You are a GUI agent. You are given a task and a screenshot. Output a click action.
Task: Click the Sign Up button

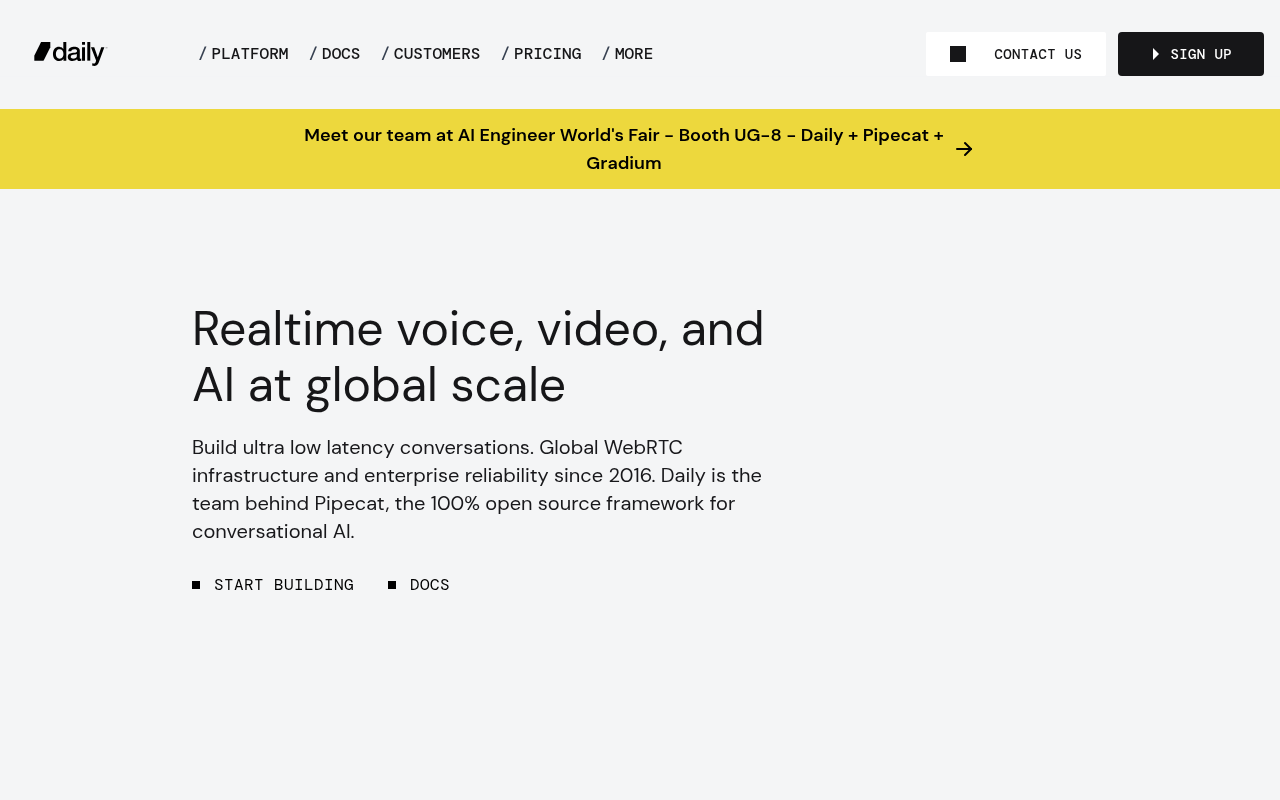[x=1191, y=54]
